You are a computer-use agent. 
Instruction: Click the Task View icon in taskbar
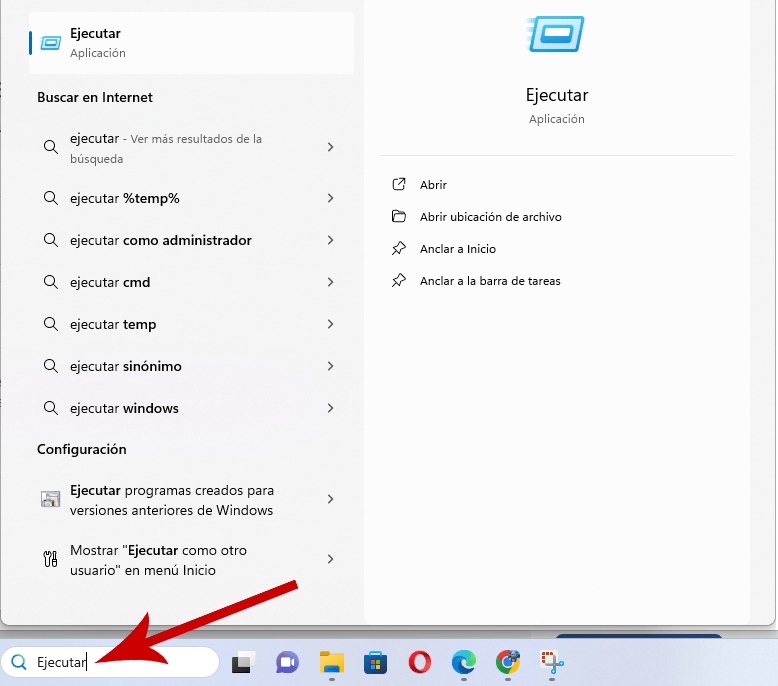[x=243, y=662]
